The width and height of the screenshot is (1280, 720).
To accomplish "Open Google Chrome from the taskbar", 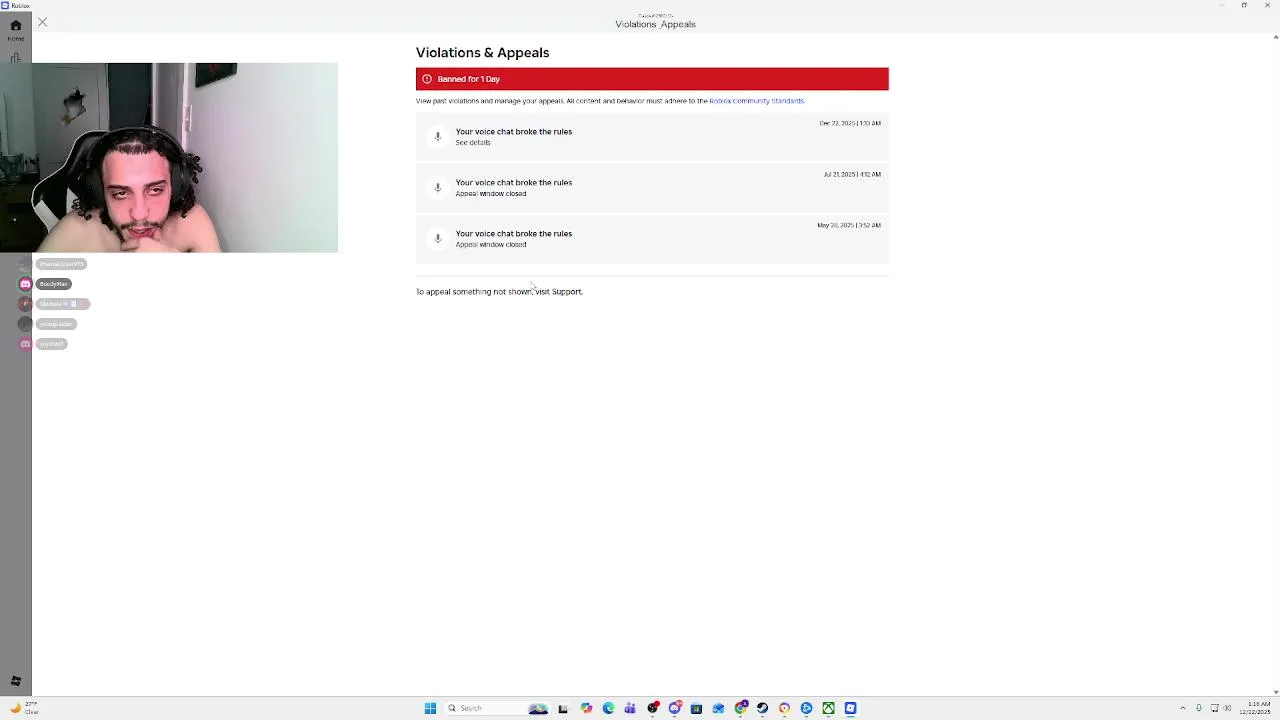I will (741, 708).
